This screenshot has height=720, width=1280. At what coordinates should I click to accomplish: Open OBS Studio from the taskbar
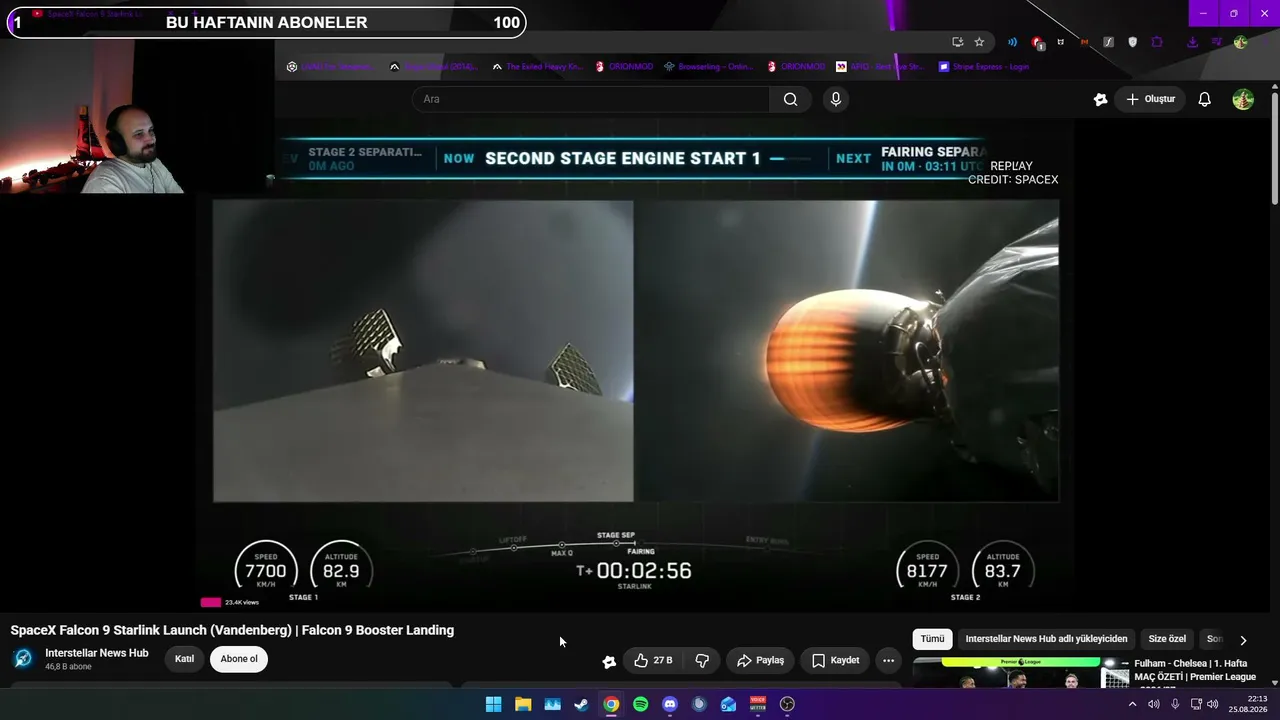pos(787,704)
